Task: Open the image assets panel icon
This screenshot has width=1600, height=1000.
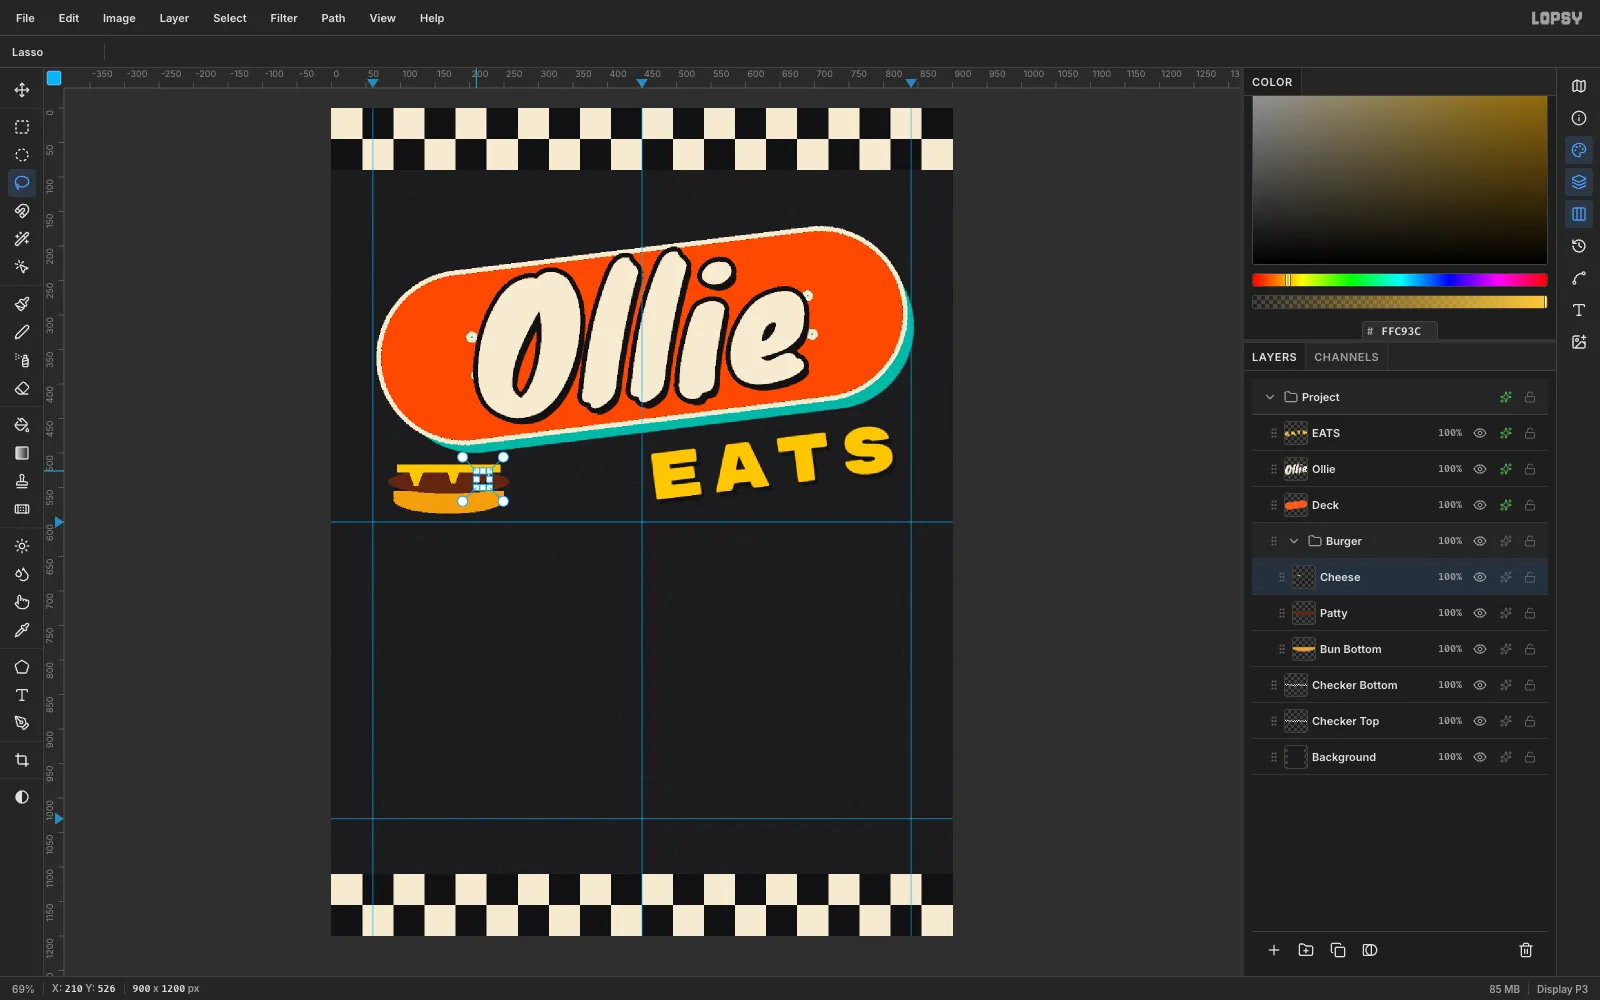Action: [x=1579, y=342]
